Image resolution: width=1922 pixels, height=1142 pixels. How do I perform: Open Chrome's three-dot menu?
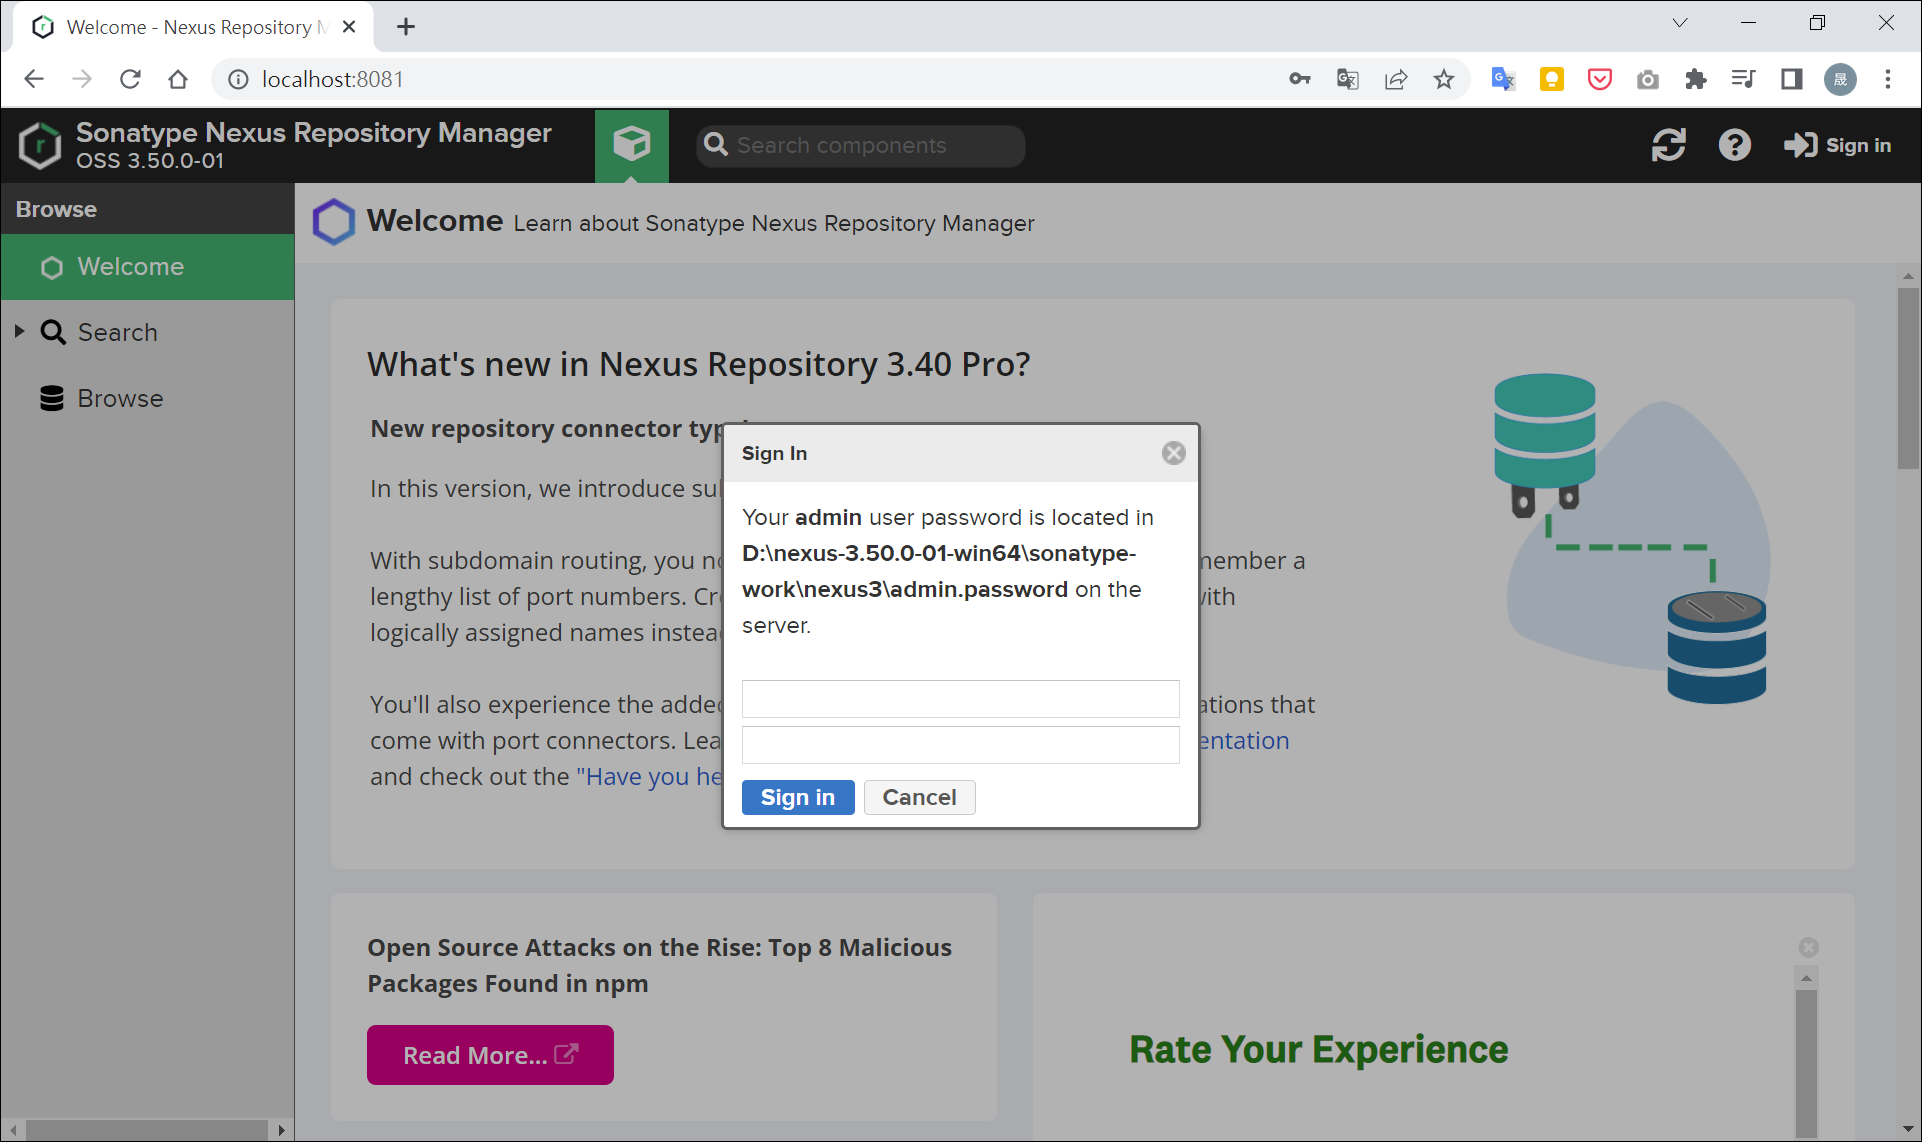tap(1889, 79)
